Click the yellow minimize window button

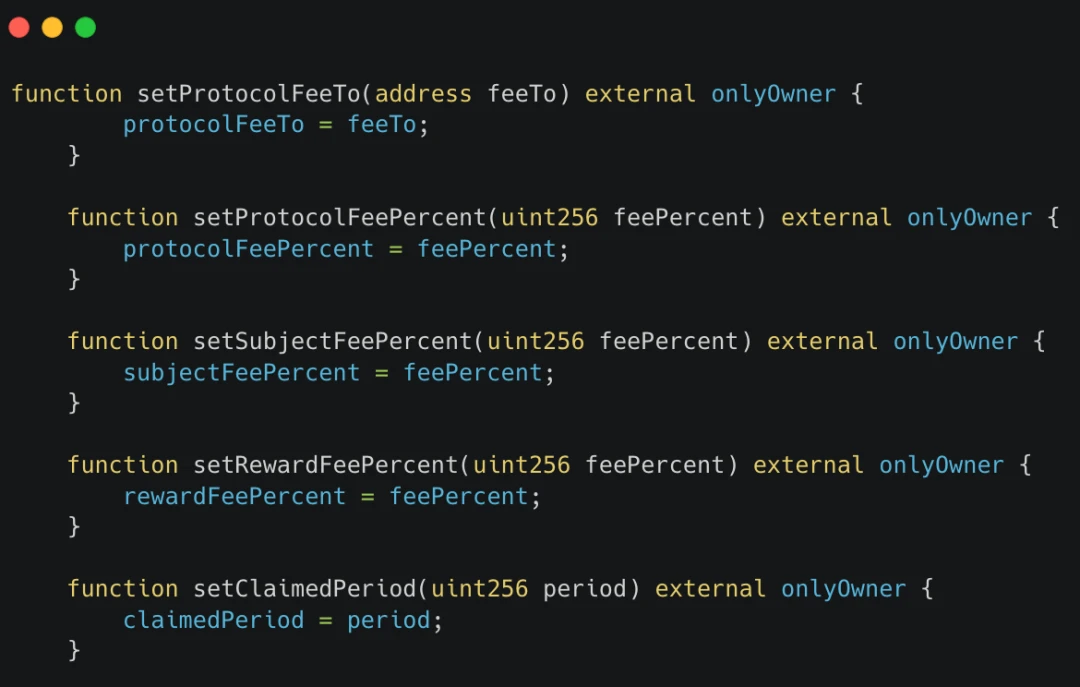[52, 28]
